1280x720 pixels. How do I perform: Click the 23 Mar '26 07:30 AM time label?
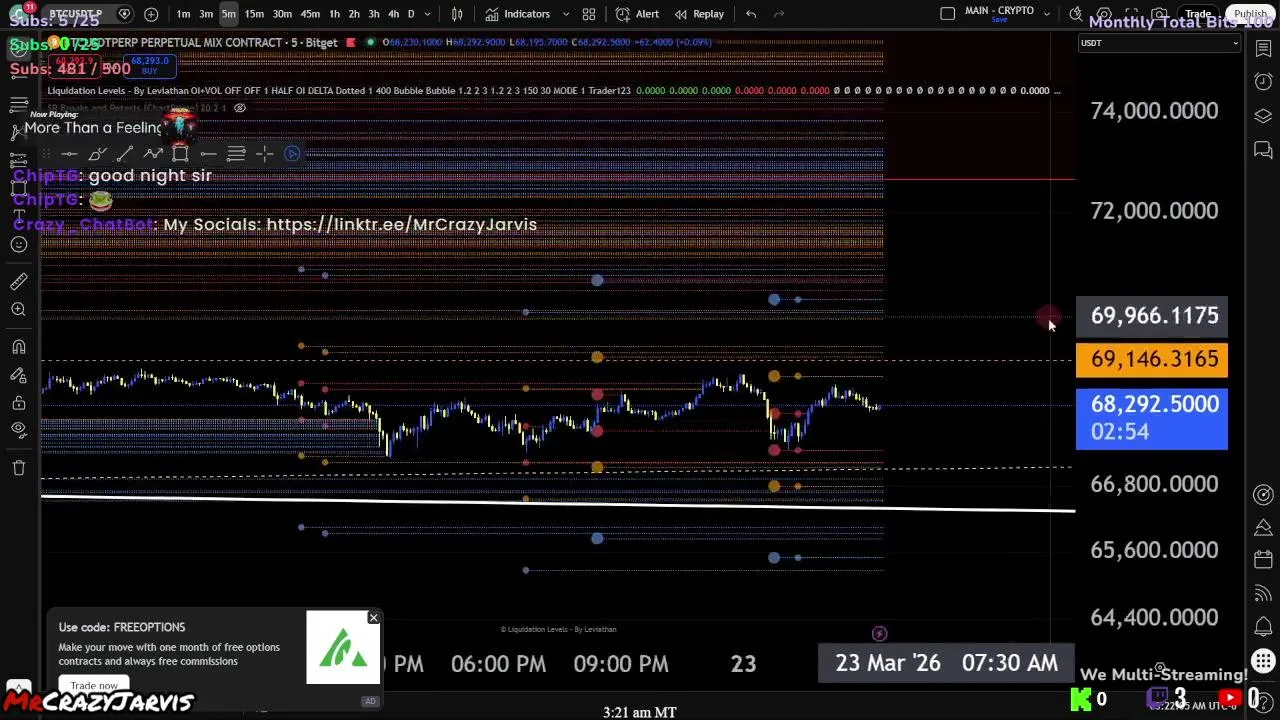pos(946,663)
